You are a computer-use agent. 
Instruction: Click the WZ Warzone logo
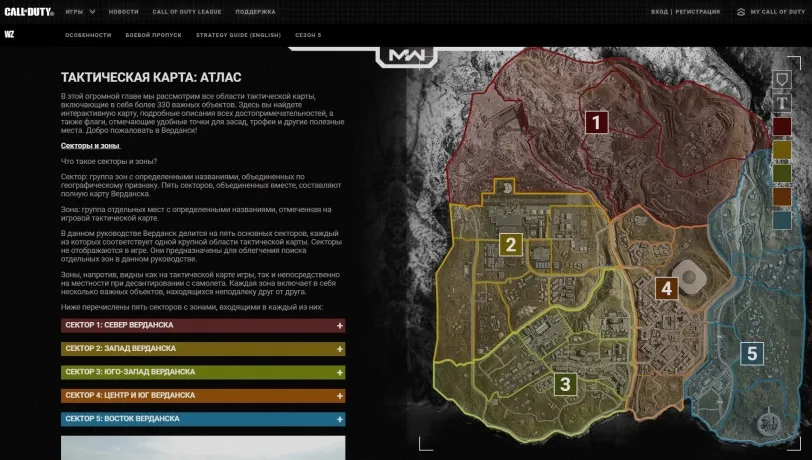pos(9,35)
